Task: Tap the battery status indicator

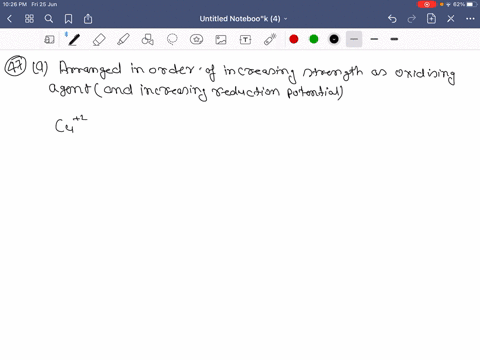Action: coord(472,4)
